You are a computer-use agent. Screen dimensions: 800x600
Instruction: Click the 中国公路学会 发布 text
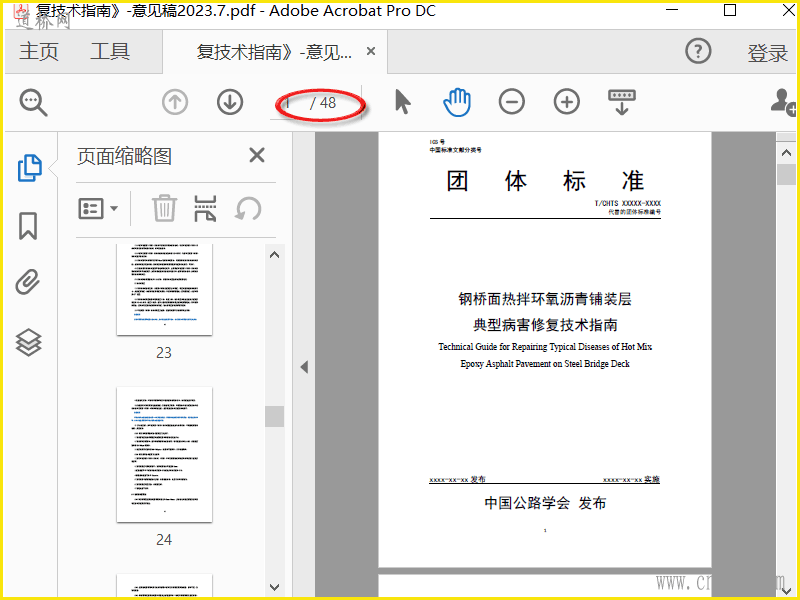pos(545,503)
